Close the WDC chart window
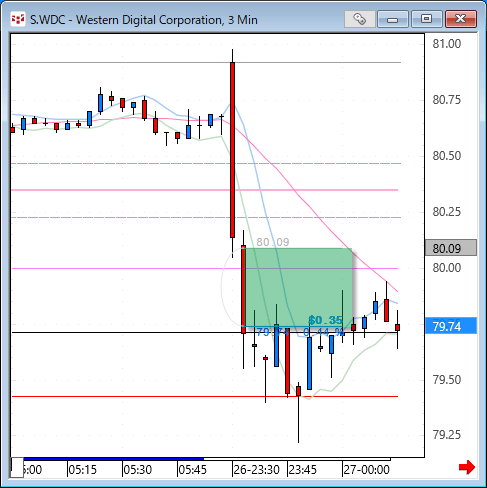 [x=461, y=19]
